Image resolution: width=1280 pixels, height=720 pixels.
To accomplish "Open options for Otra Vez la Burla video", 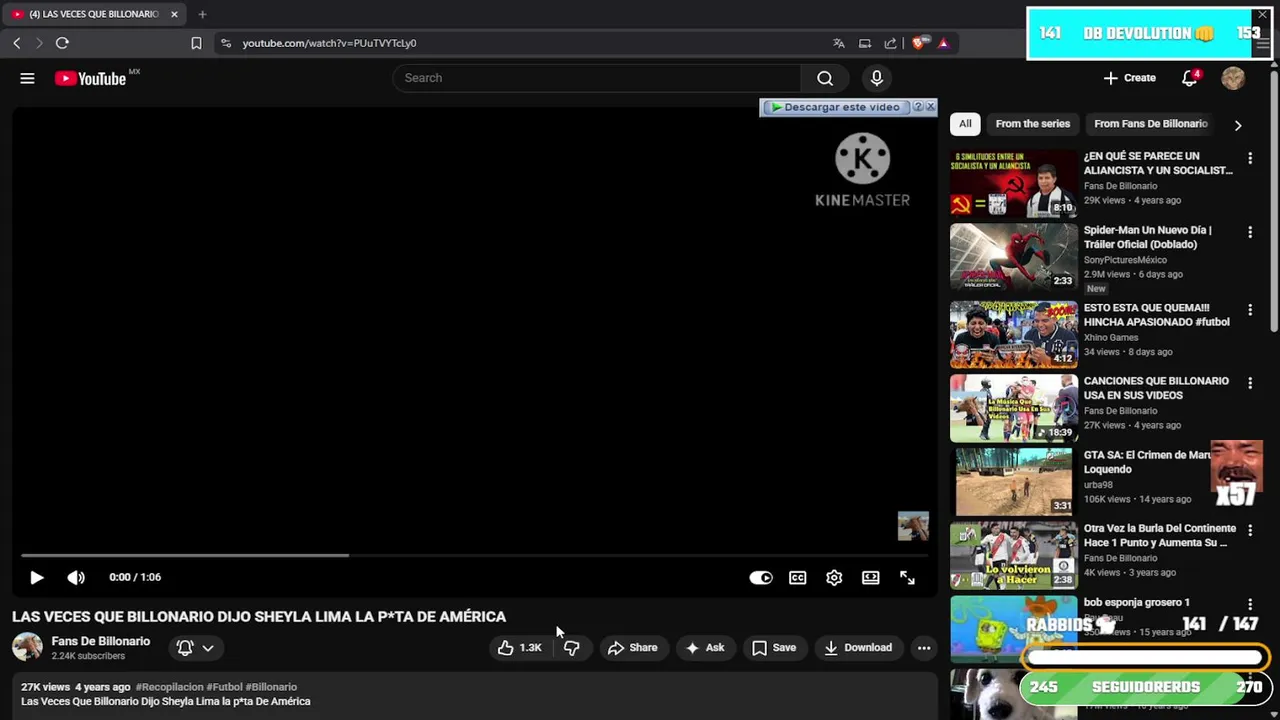I will (x=1250, y=530).
